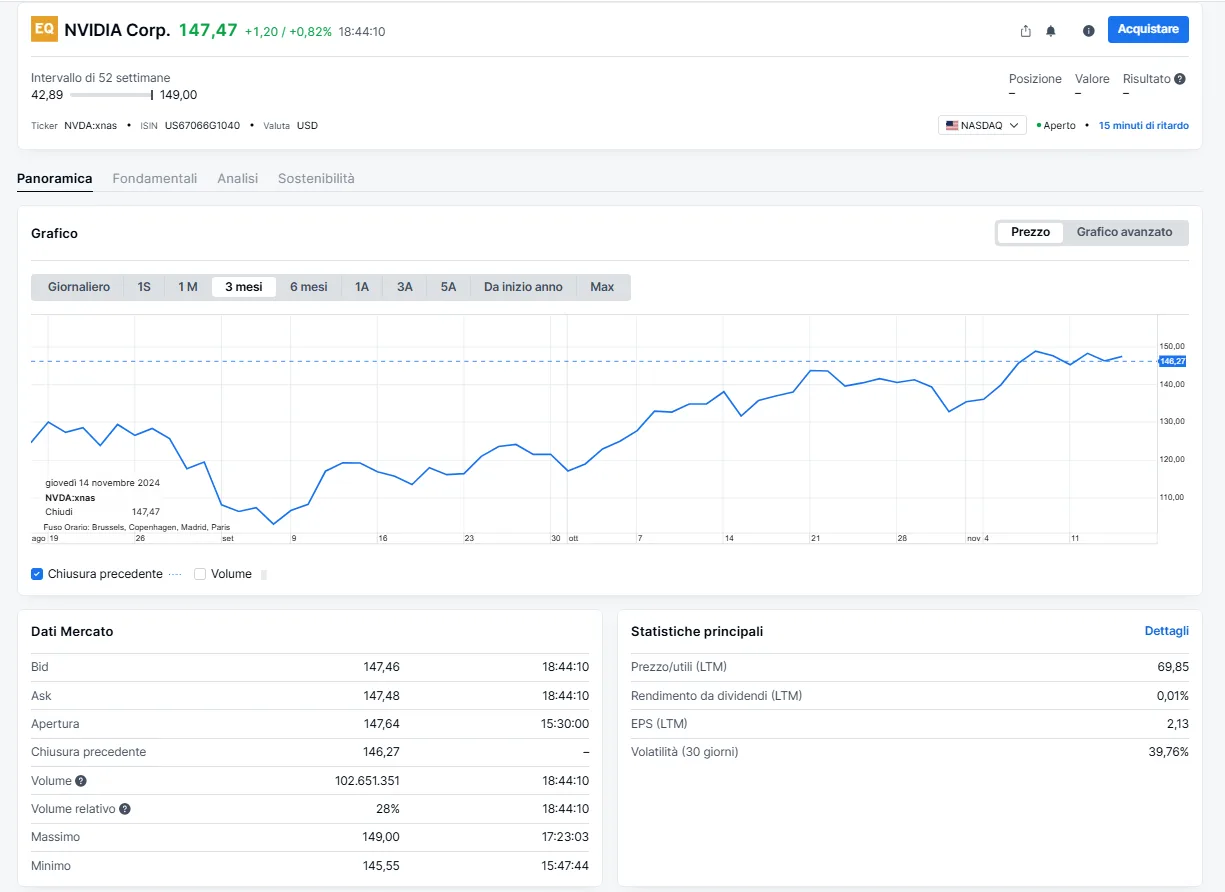Viewport: 1225px width, 892px height.
Task: Open the Dettagli link
Action: tap(1167, 631)
